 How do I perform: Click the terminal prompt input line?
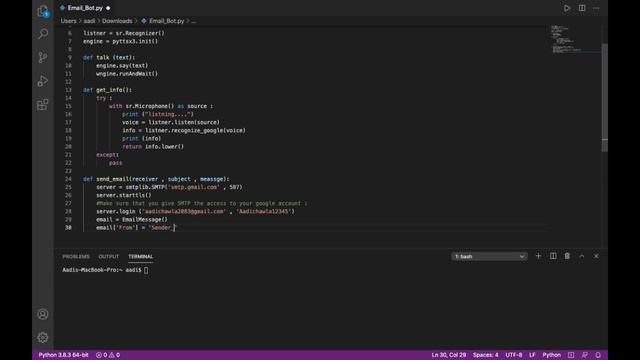pos(105,270)
